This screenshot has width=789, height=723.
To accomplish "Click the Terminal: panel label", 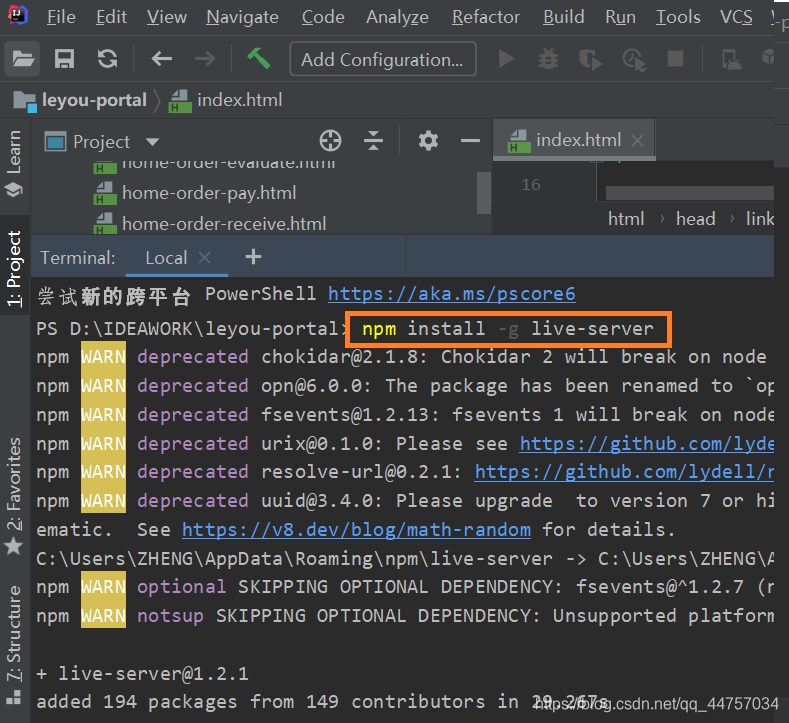I will point(78,258).
